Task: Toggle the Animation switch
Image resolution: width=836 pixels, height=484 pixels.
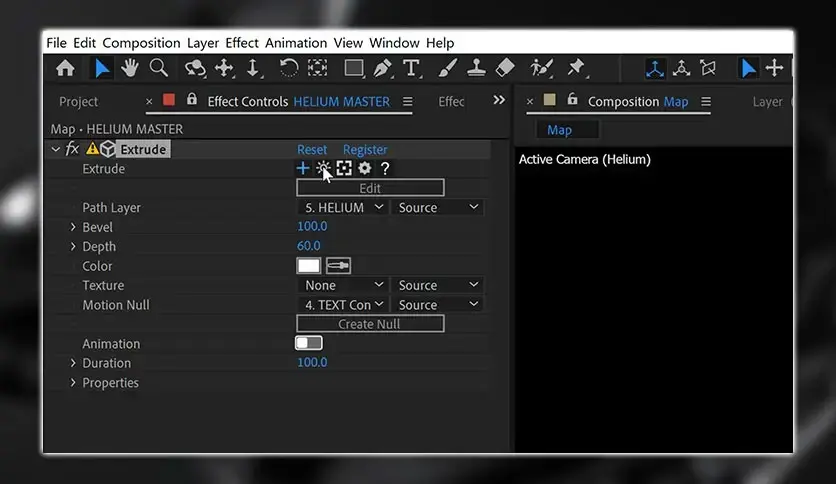Action: point(309,343)
